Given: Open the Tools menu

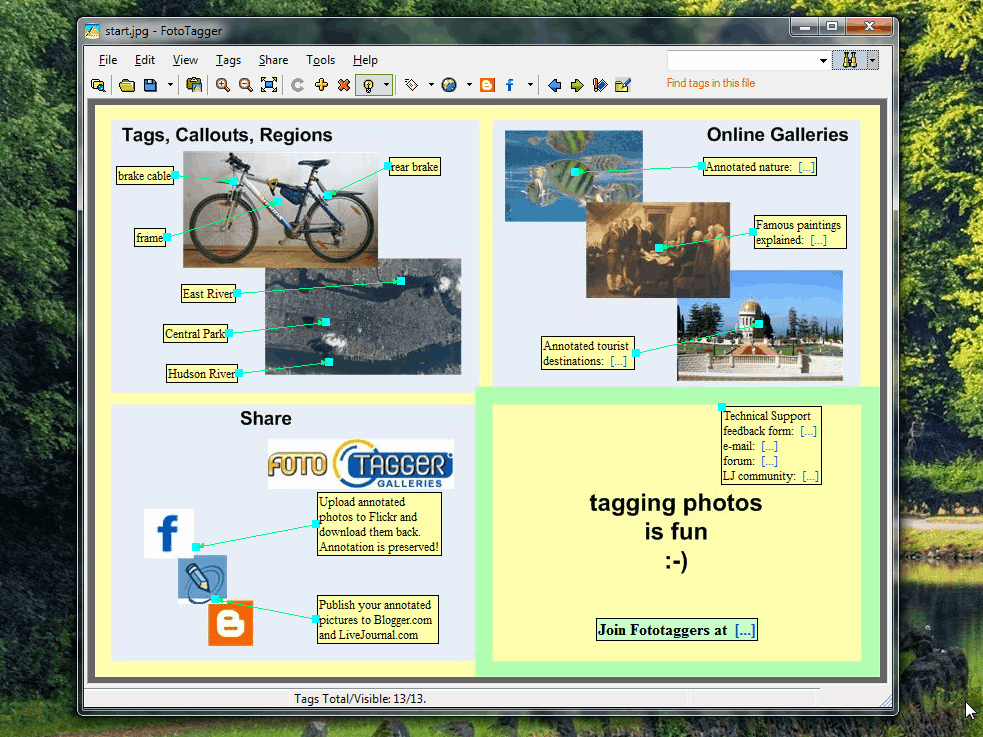Looking at the screenshot, I should [x=320, y=60].
